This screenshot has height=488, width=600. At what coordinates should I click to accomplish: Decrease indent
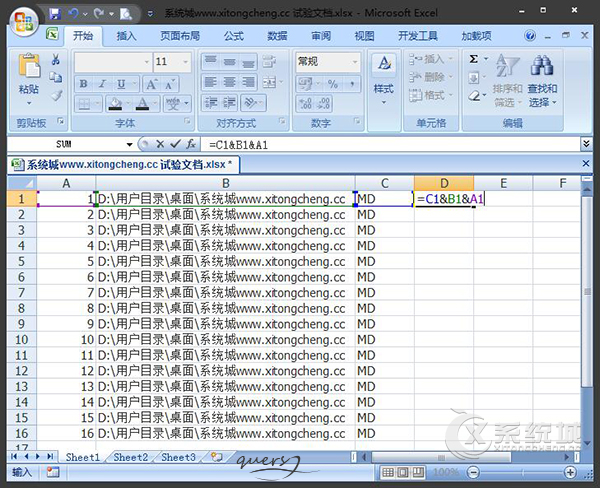pos(210,103)
